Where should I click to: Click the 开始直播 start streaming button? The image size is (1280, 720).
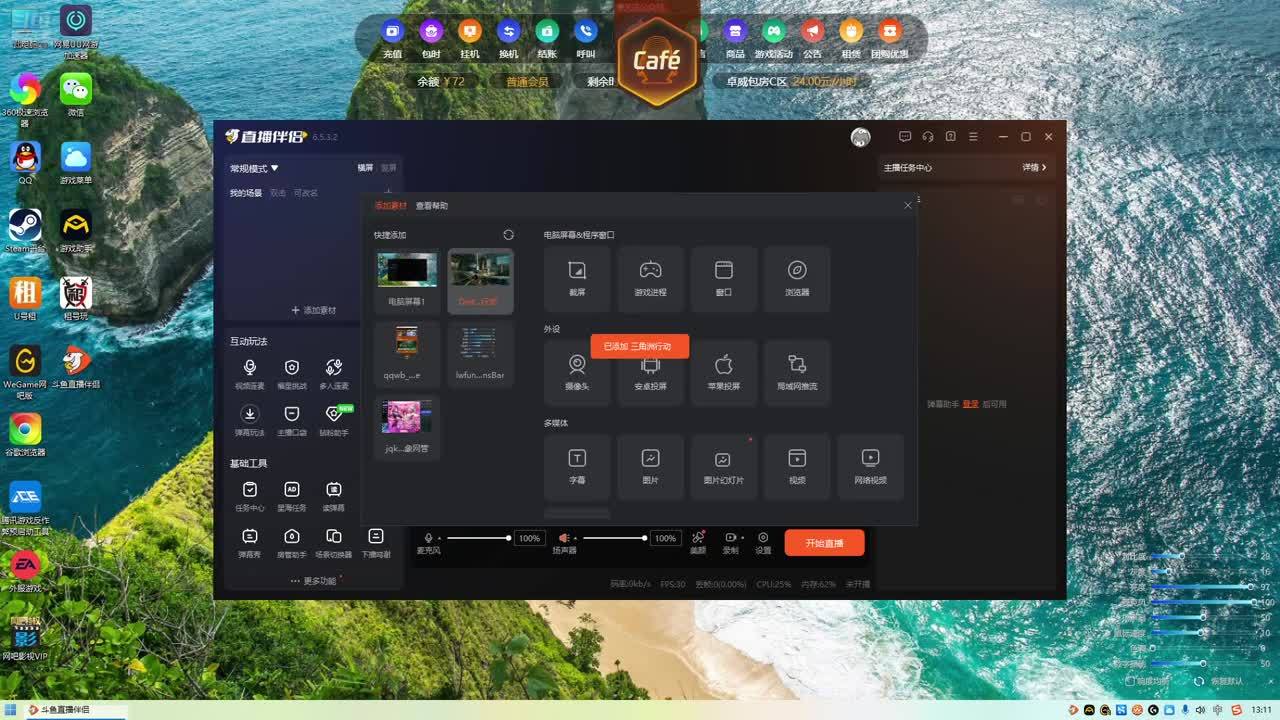(824, 543)
